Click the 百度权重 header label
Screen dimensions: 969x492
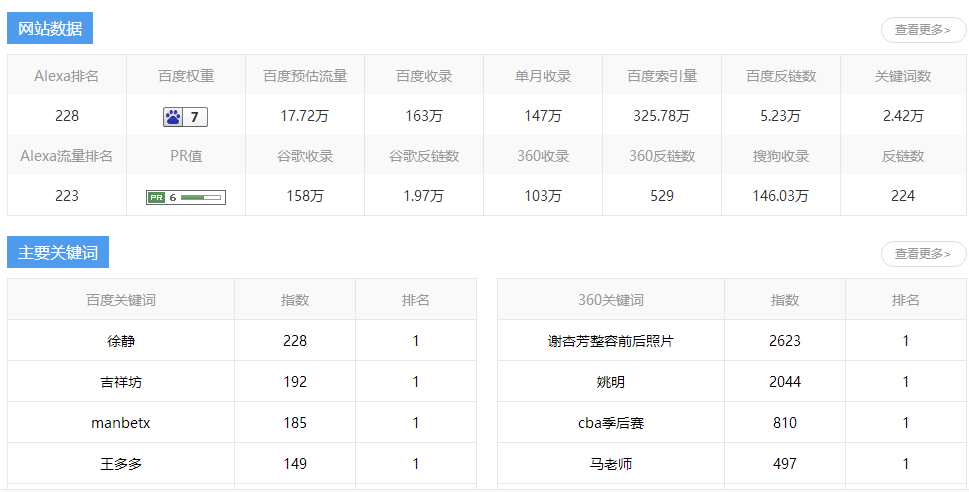point(186,76)
